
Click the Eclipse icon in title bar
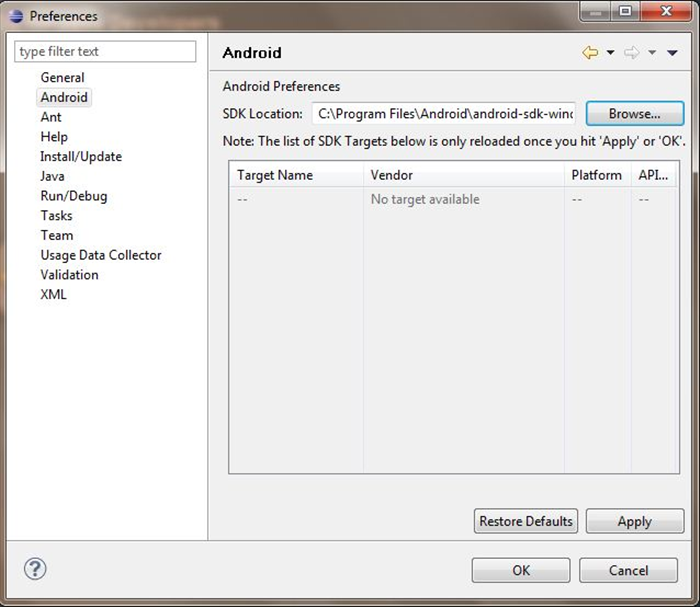[16, 16]
